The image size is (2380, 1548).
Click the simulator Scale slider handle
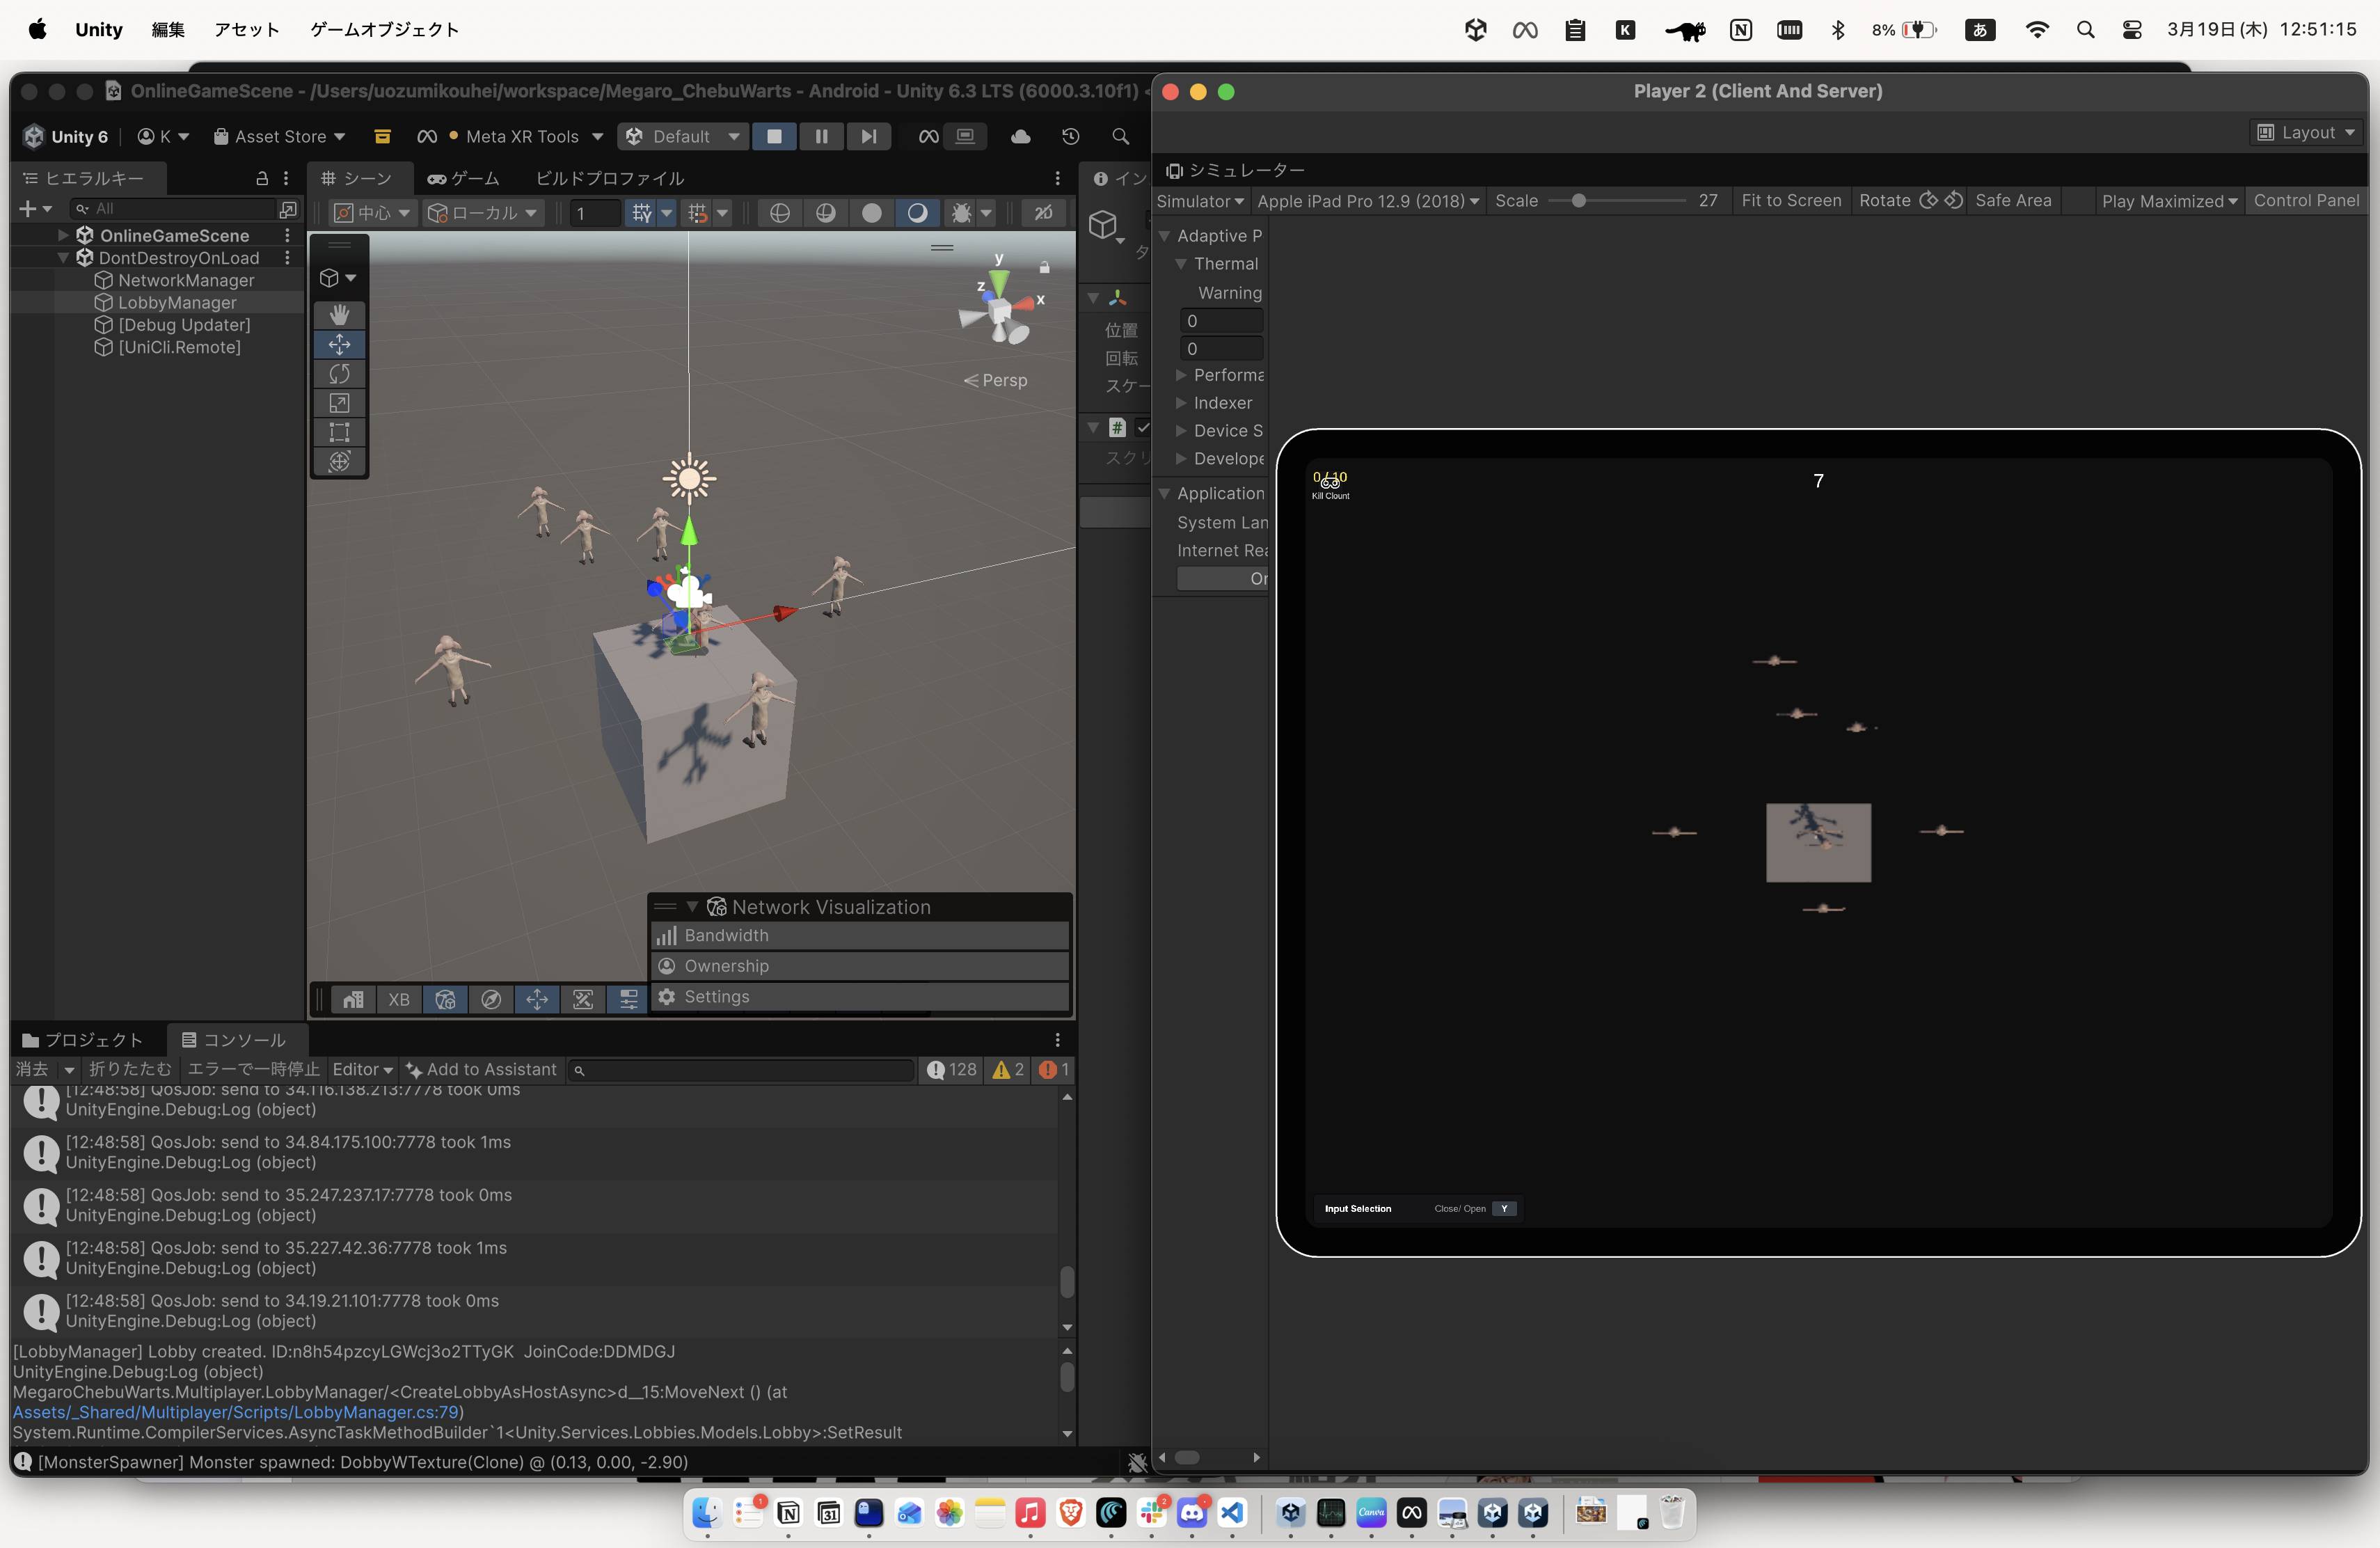tap(1578, 201)
